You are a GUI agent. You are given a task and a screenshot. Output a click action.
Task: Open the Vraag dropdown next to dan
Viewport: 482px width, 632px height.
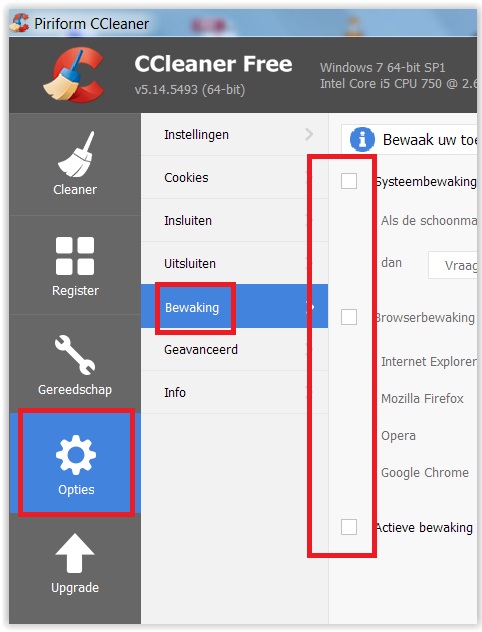(453, 265)
